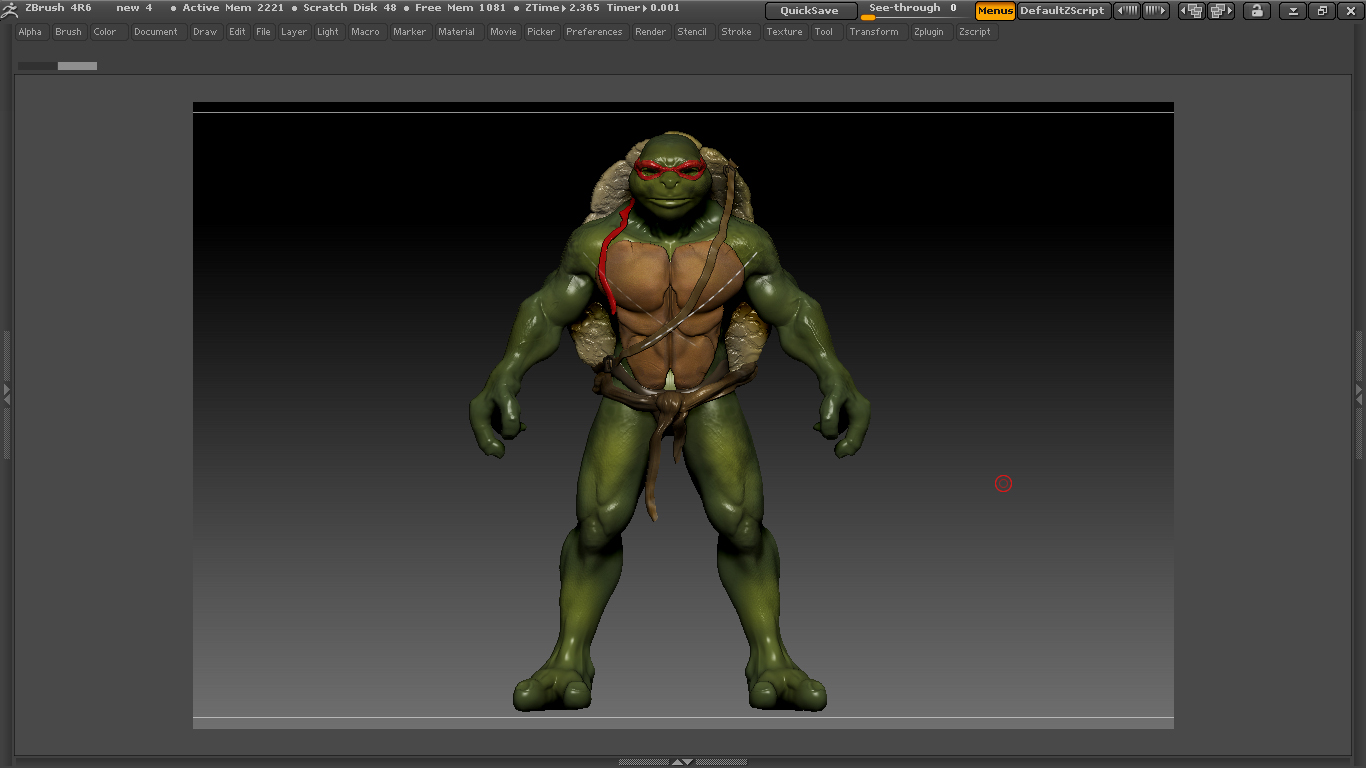Viewport: 1366px width, 768px height.
Task: Open the Marker menu
Action: (x=409, y=32)
